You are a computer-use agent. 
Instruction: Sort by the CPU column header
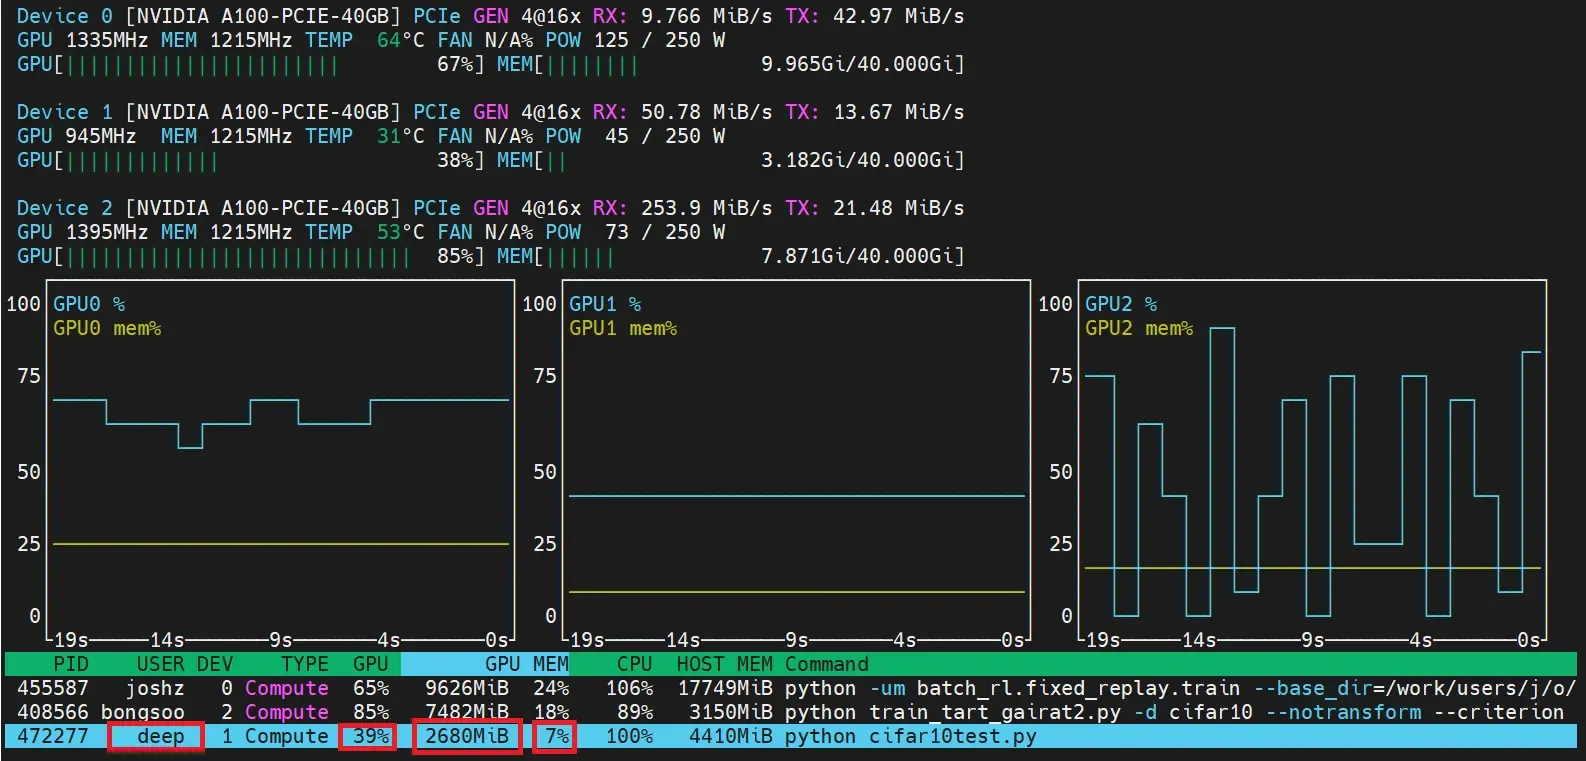pyautogui.click(x=635, y=664)
